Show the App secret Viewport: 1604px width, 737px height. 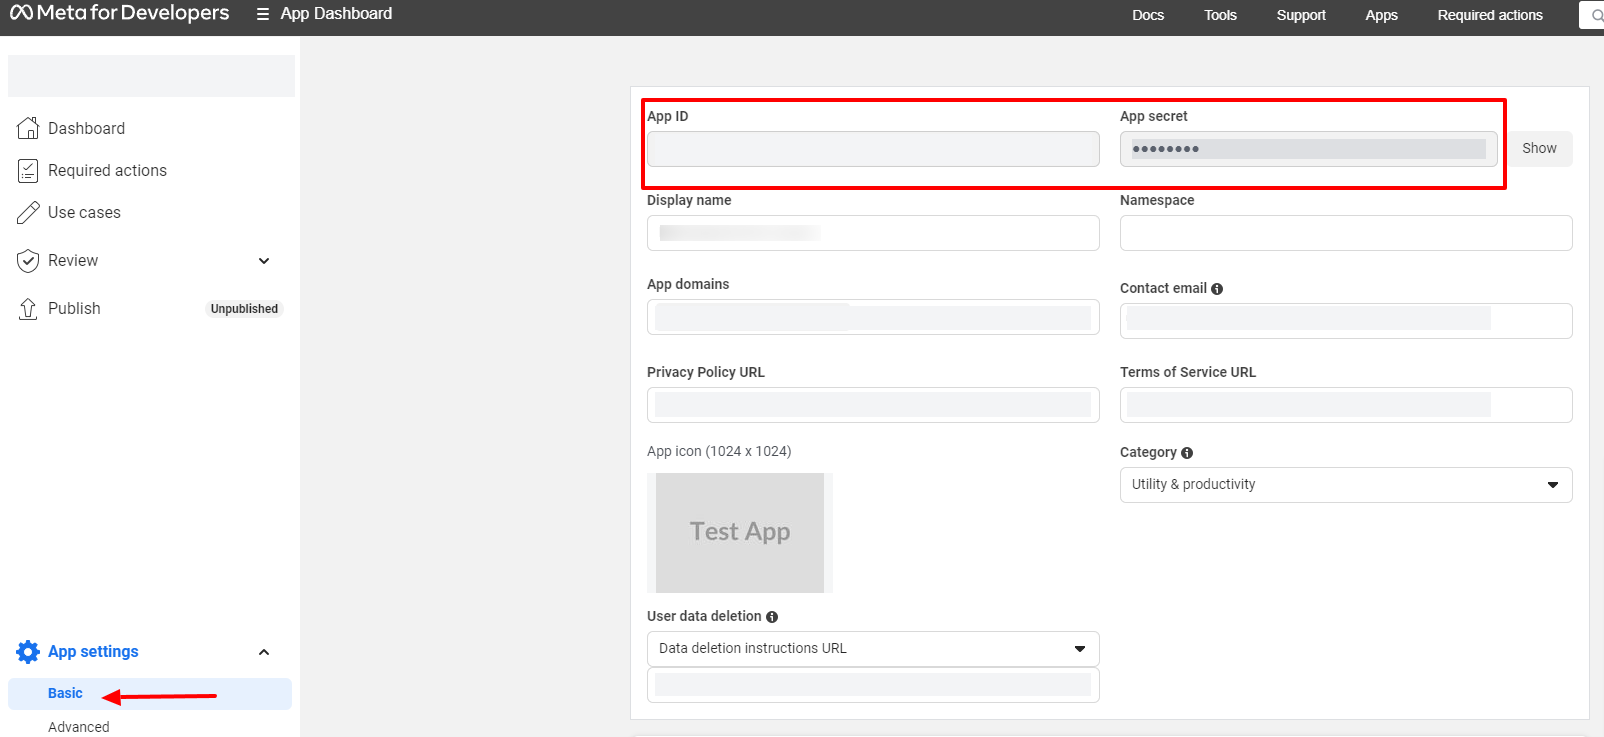(x=1539, y=149)
